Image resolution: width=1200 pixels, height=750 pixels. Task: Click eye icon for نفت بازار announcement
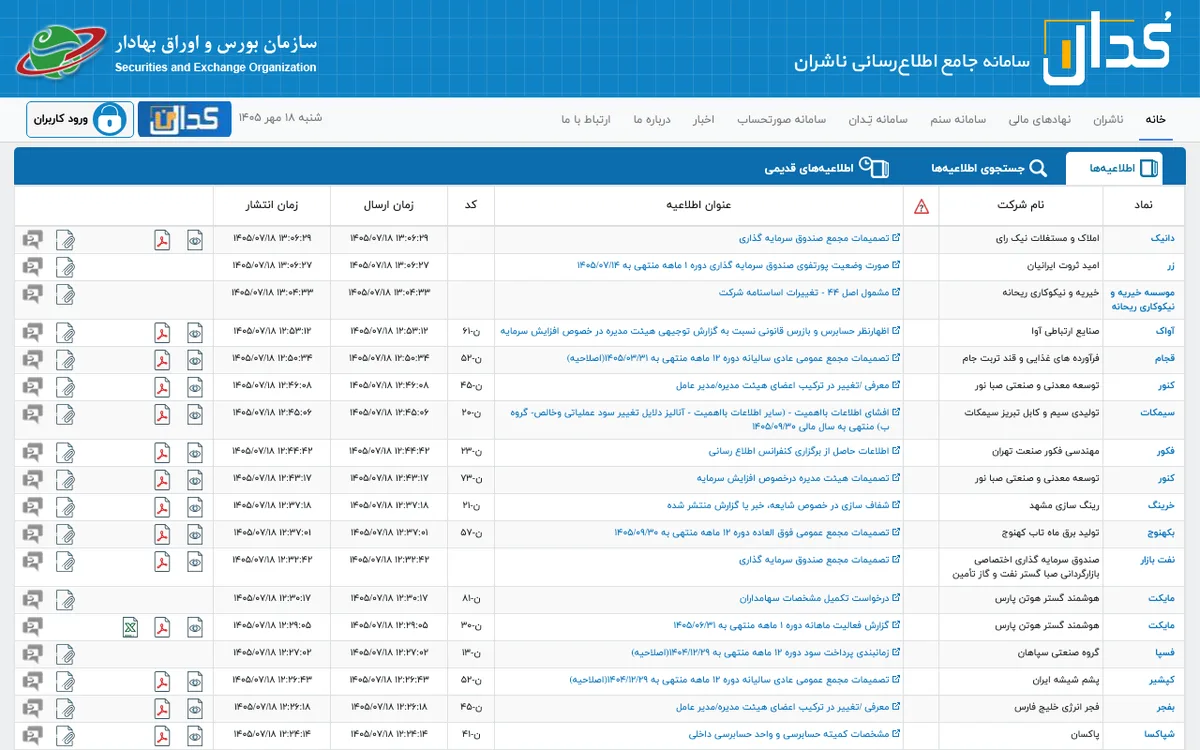[195, 561]
